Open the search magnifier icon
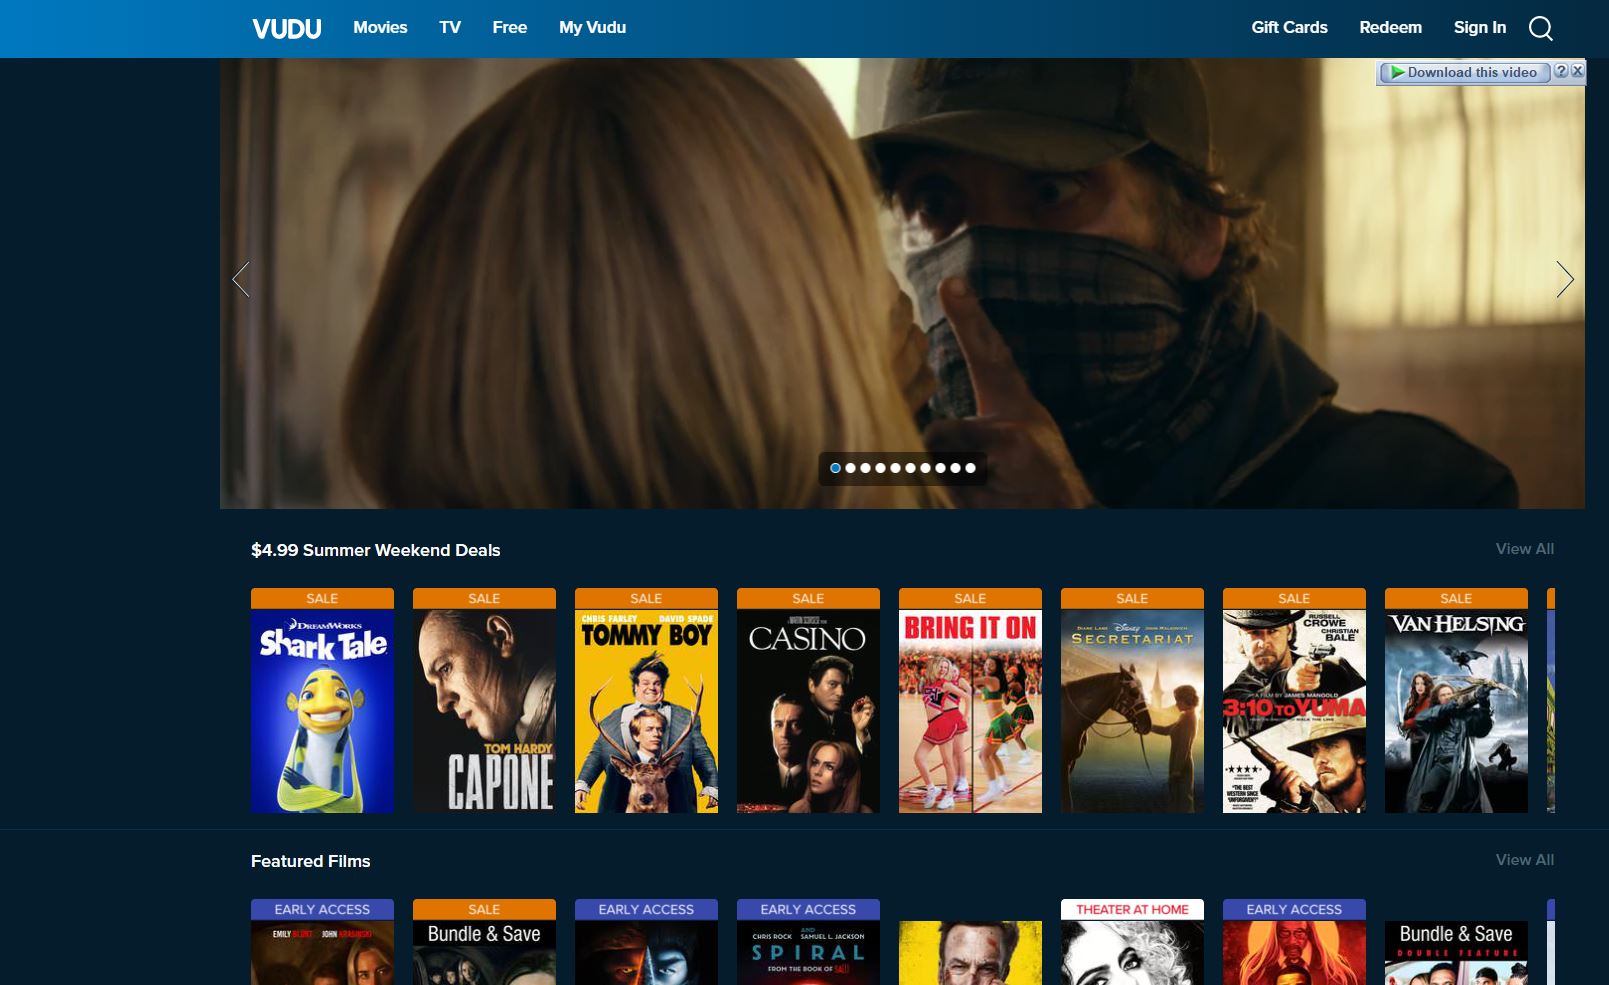Screen dimensions: 1609x985 [1540, 28]
